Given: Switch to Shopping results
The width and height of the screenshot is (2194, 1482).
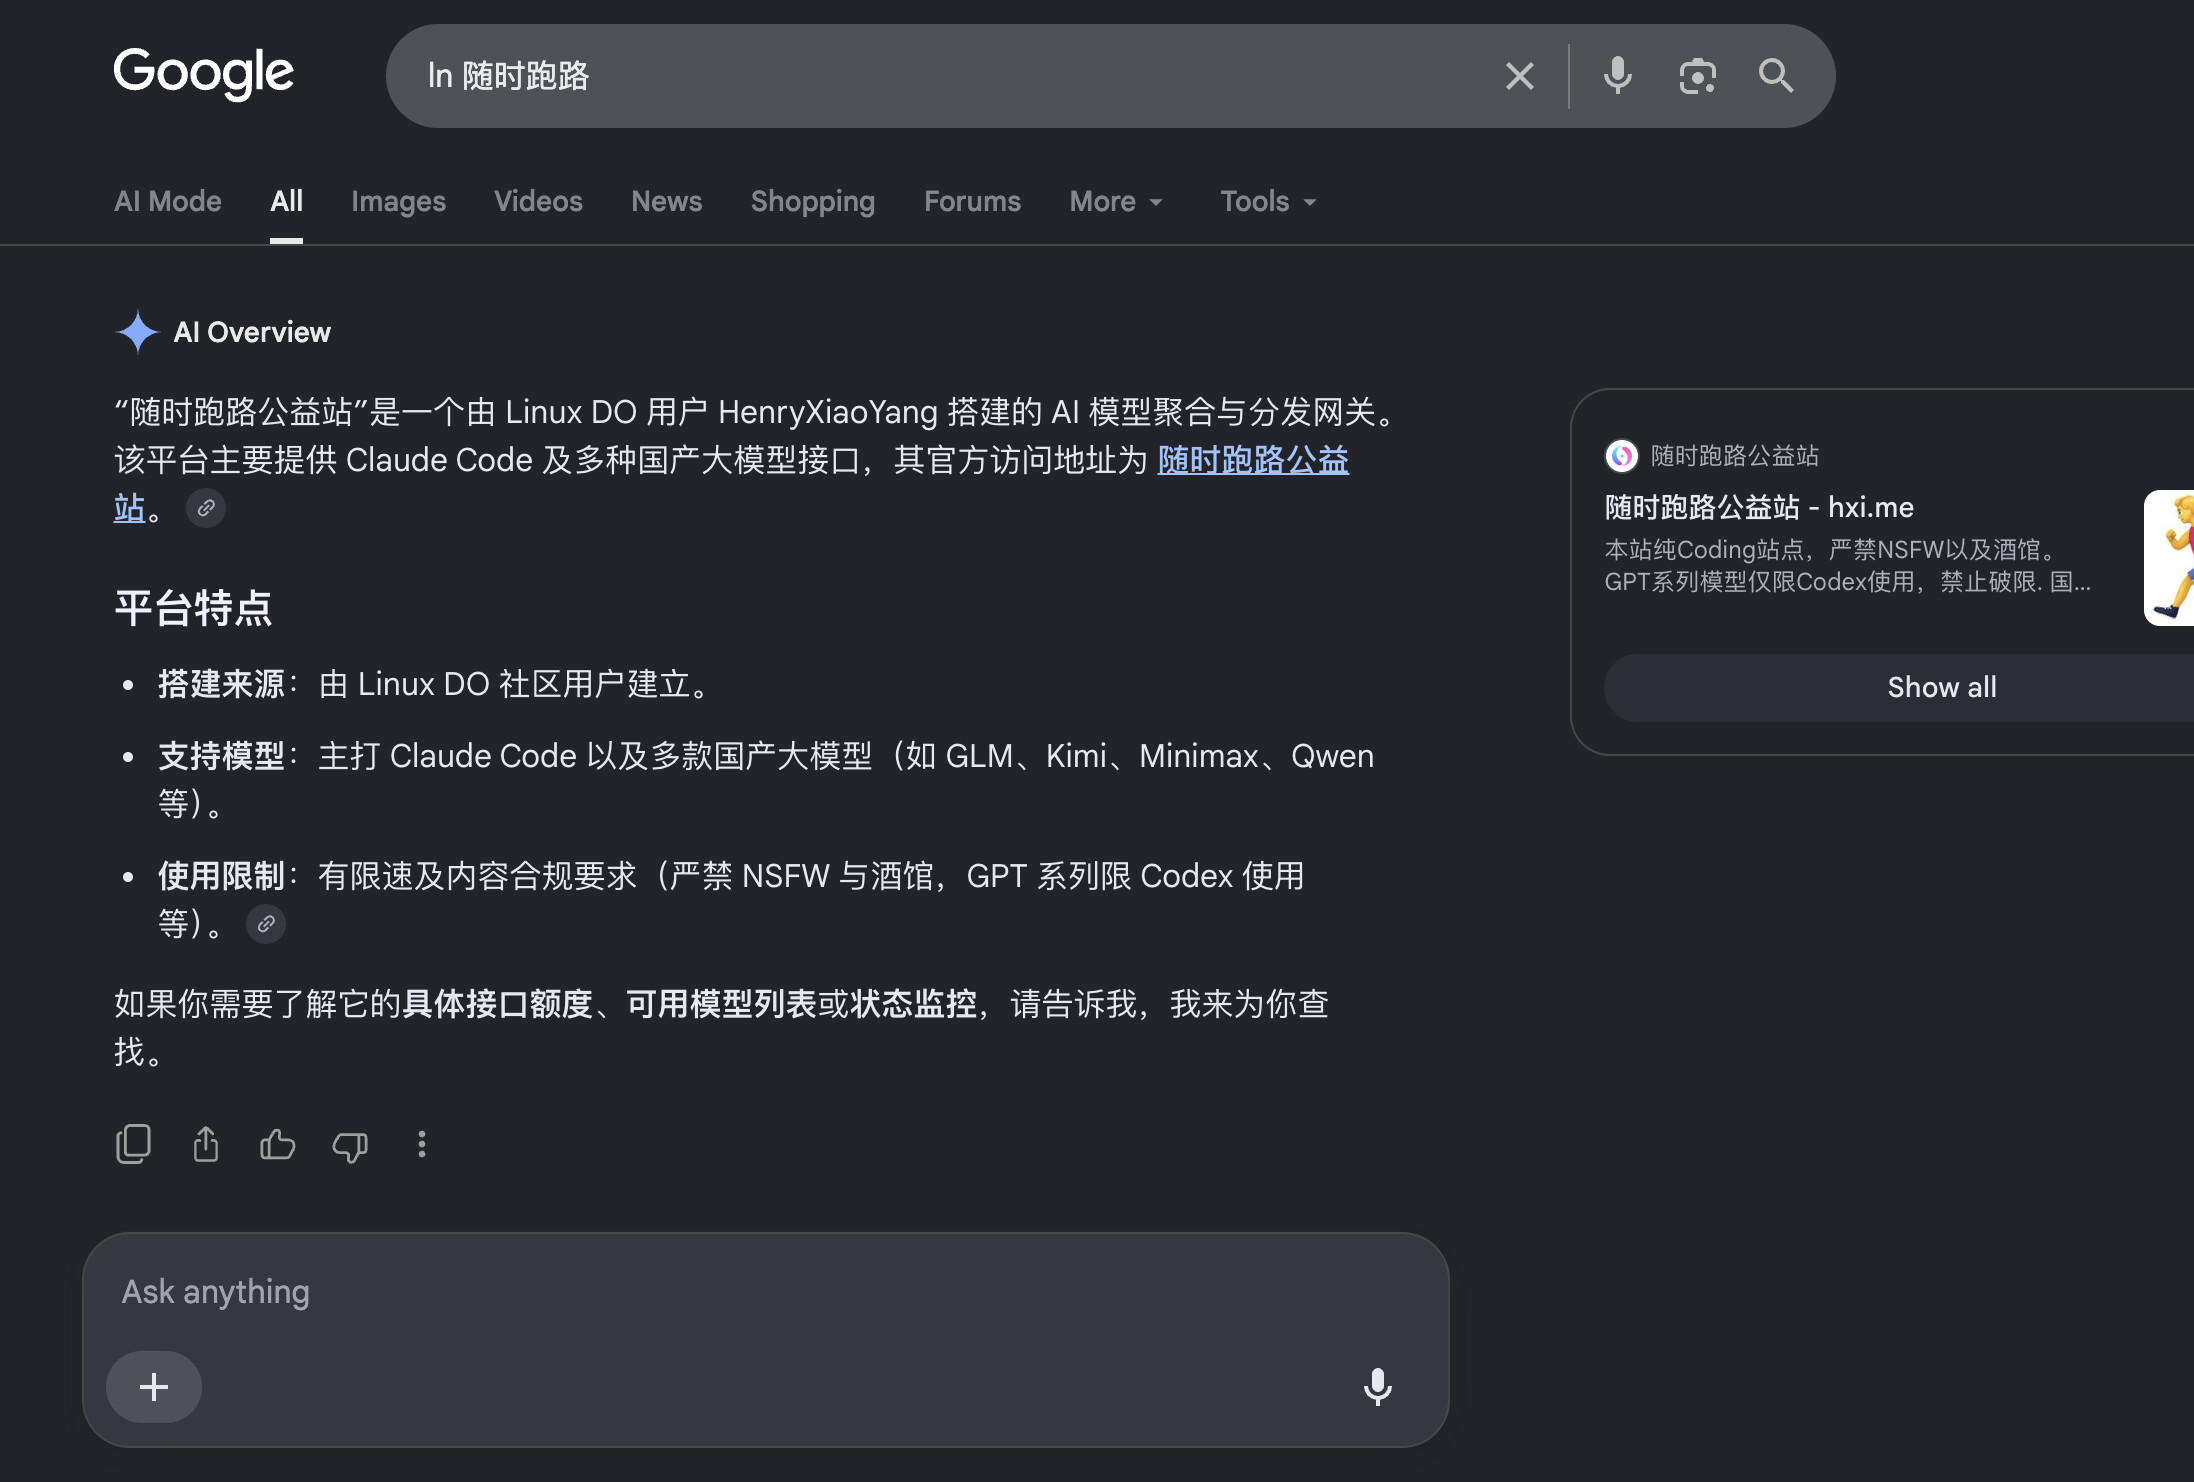Looking at the screenshot, I should coord(813,202).
